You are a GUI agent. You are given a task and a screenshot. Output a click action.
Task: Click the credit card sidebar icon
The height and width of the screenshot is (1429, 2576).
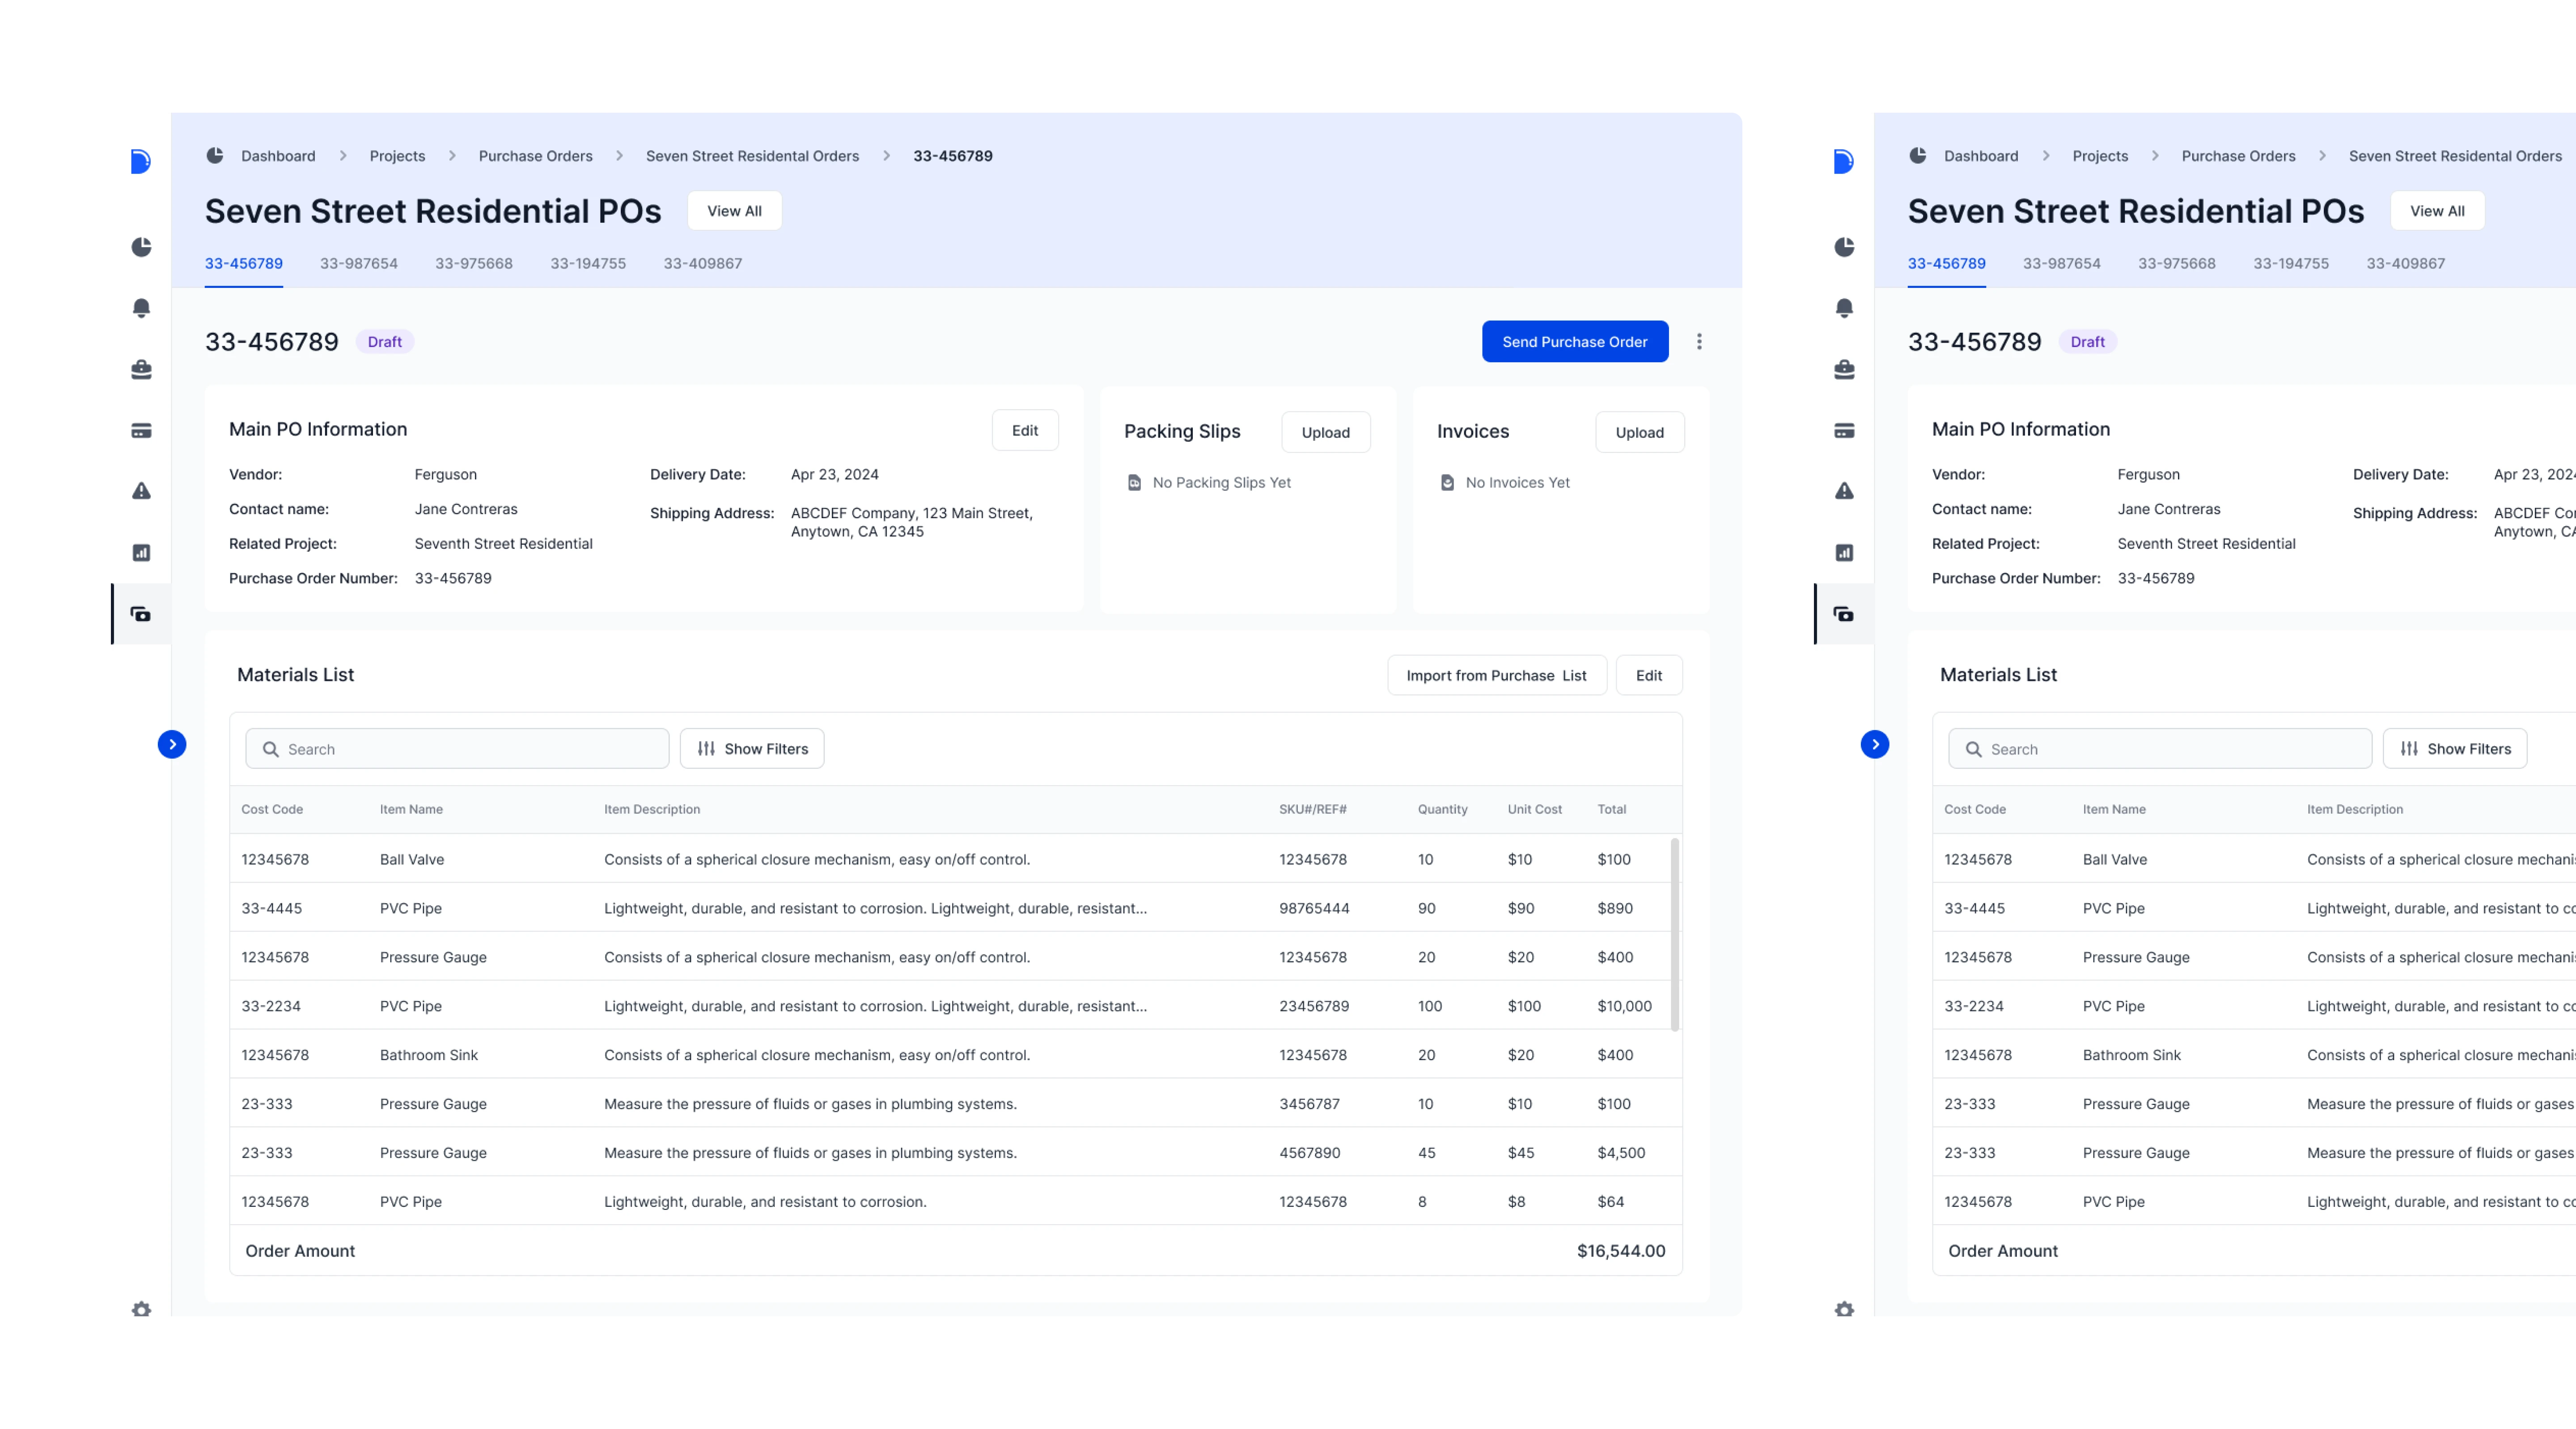point(141,431)
